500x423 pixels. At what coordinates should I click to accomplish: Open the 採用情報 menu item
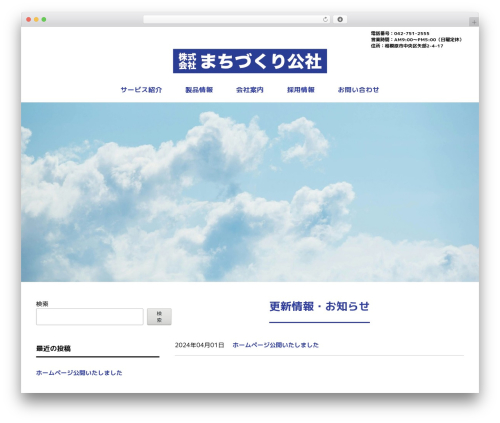(x=301, y=90)
